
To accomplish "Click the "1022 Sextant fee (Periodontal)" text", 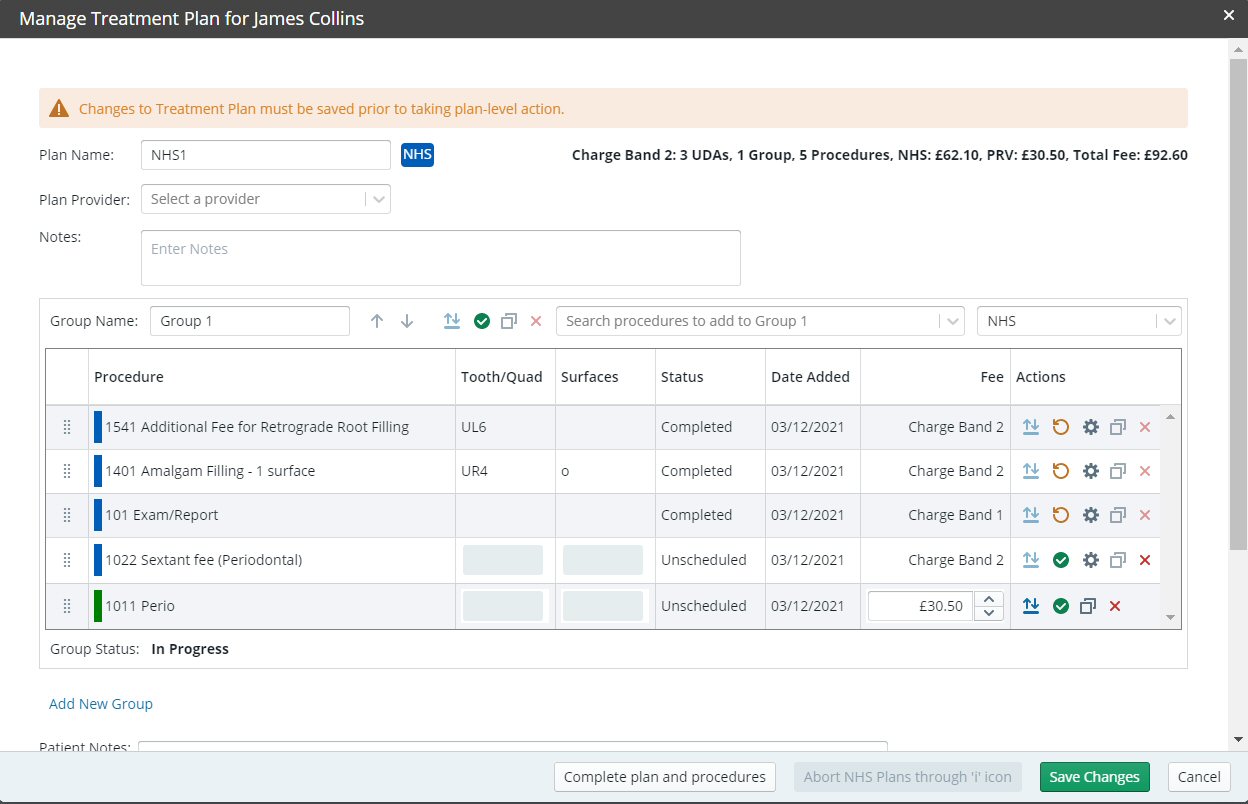I will 203,560.
